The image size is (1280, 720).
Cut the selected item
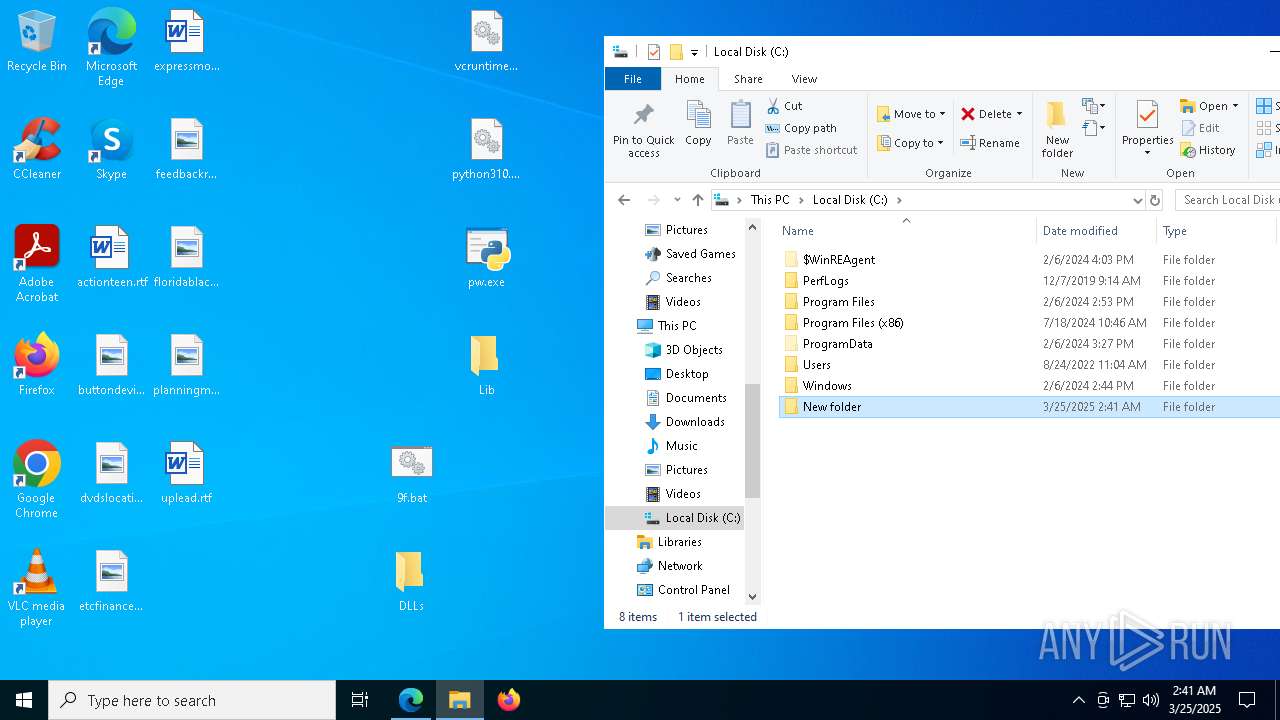pyautogui.click(x=785, y=105)
